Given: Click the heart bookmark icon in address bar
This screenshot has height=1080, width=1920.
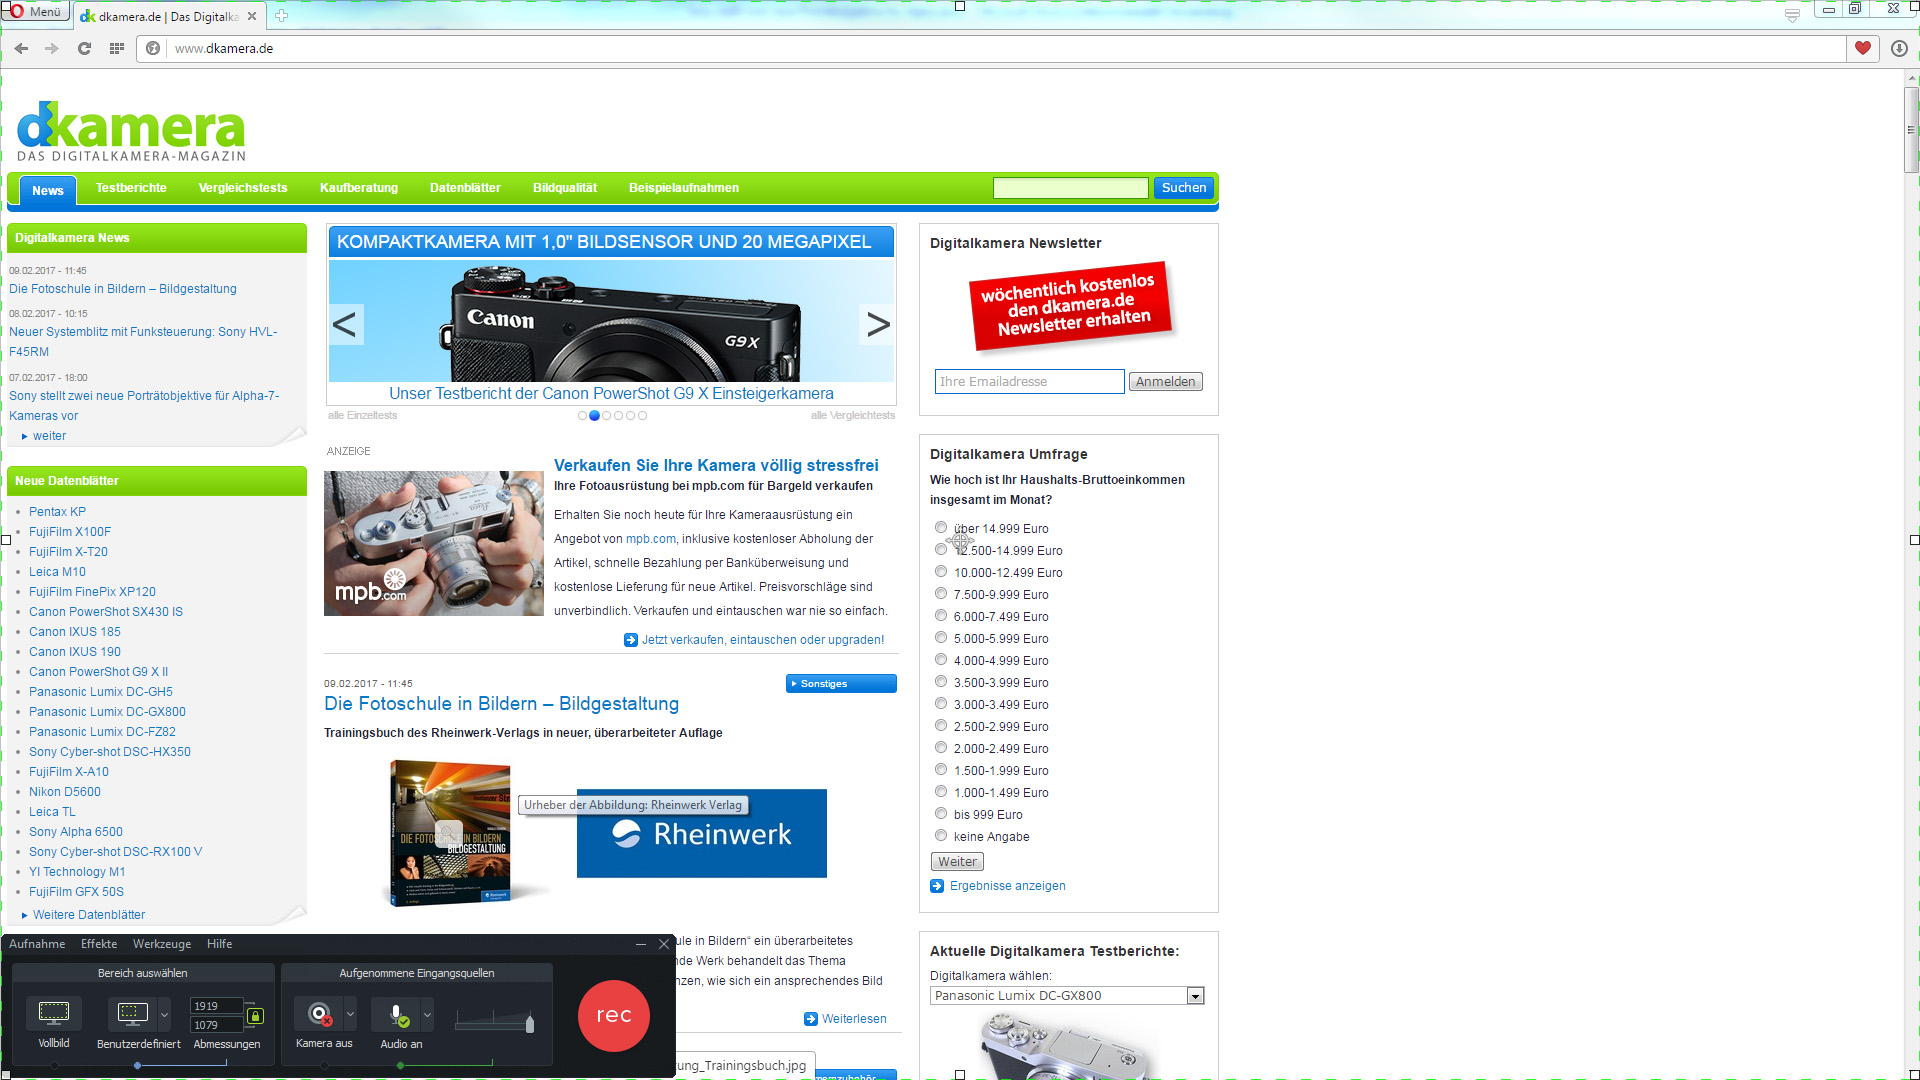Looking at the screenshot, I should (x=1862, y=48).
